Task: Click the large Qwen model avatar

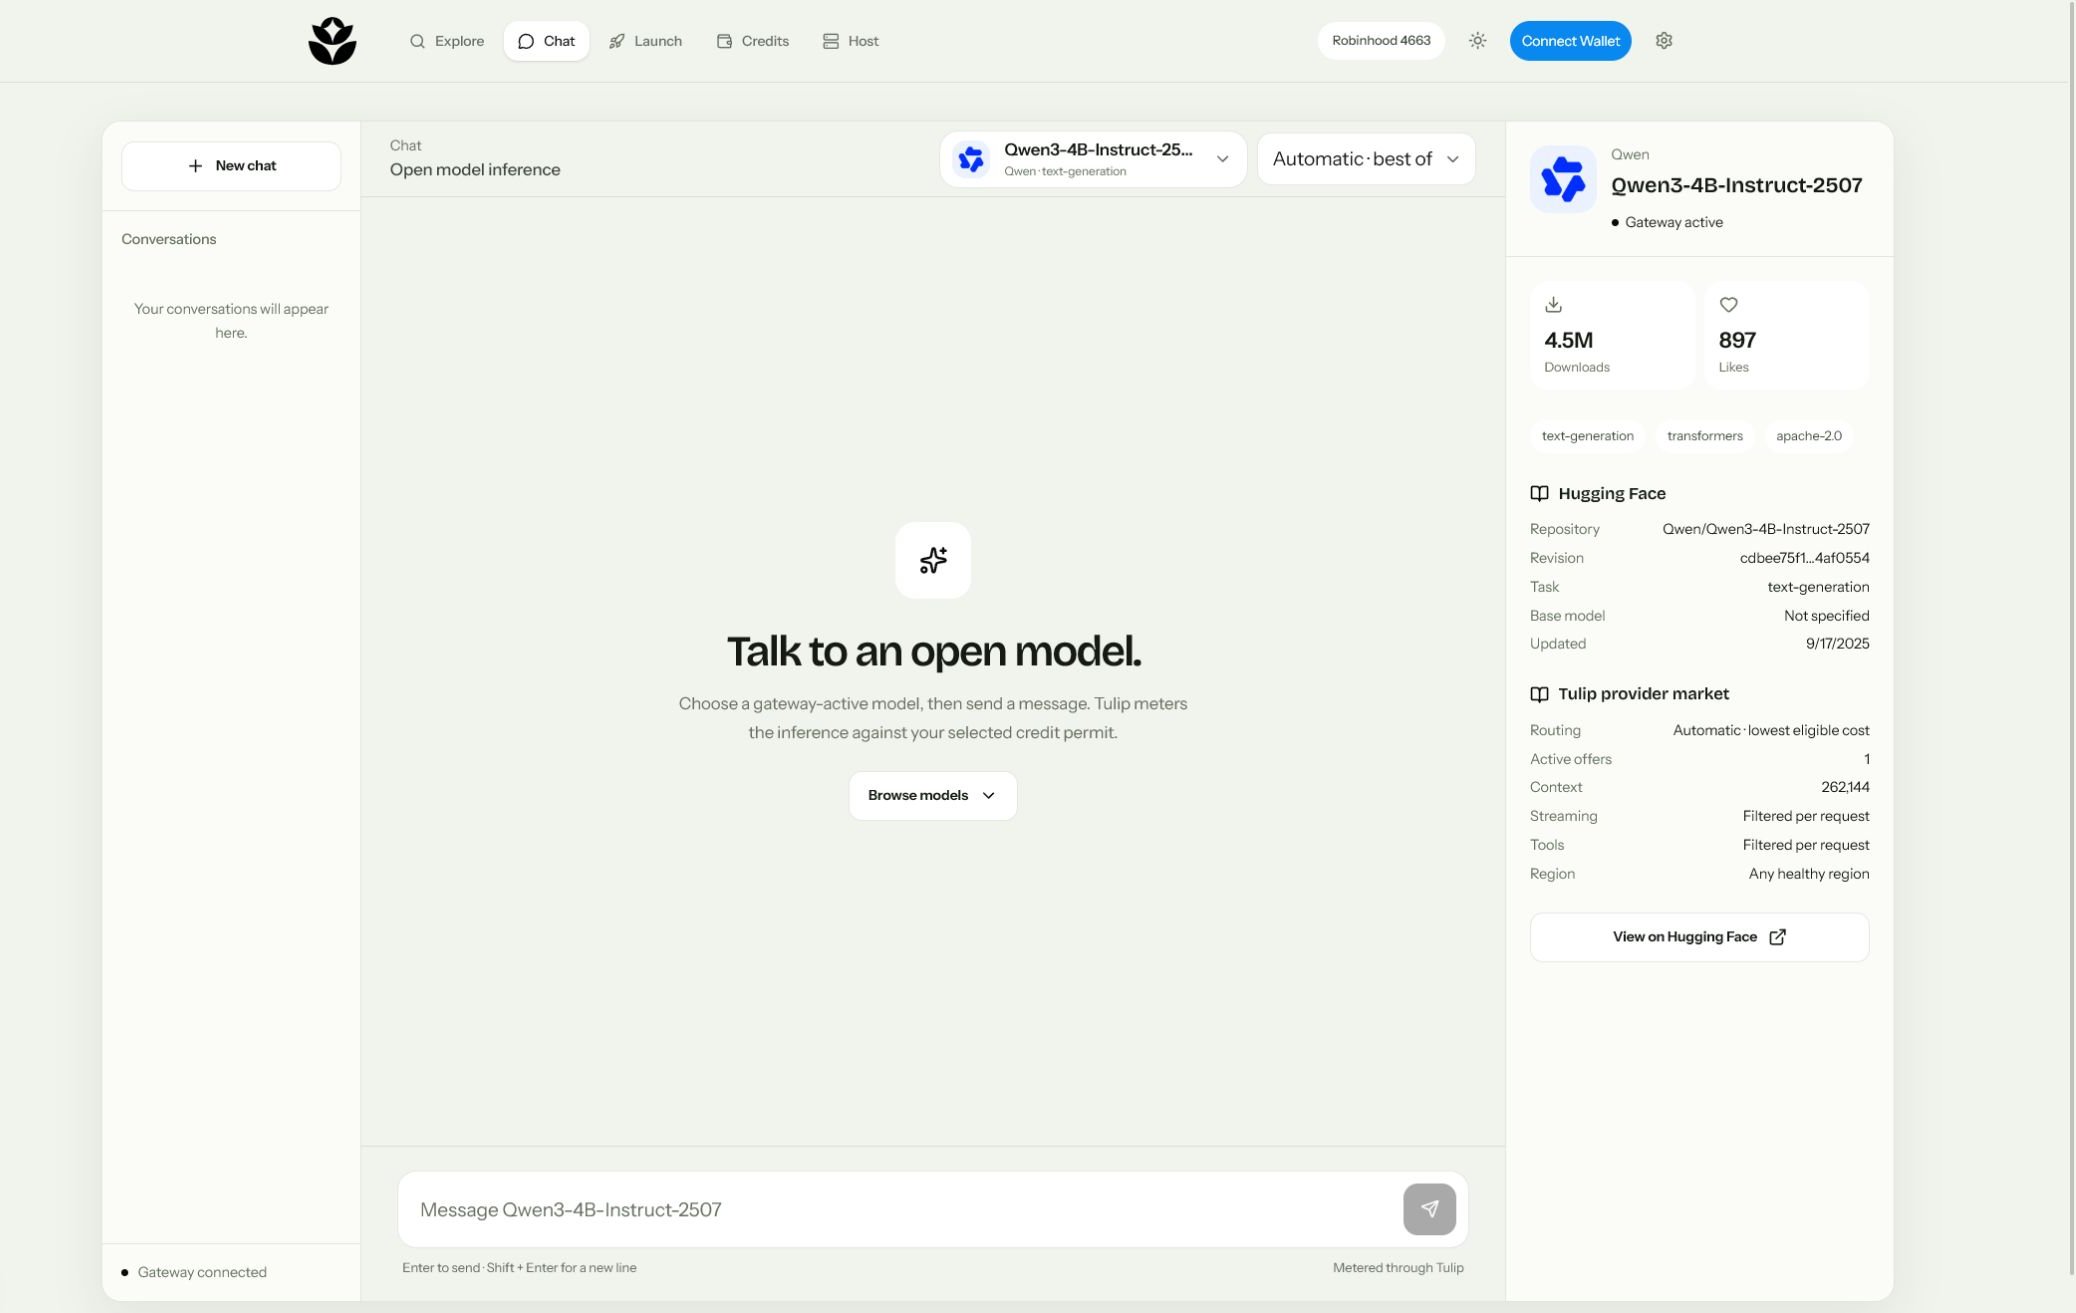Action: 1563,180
